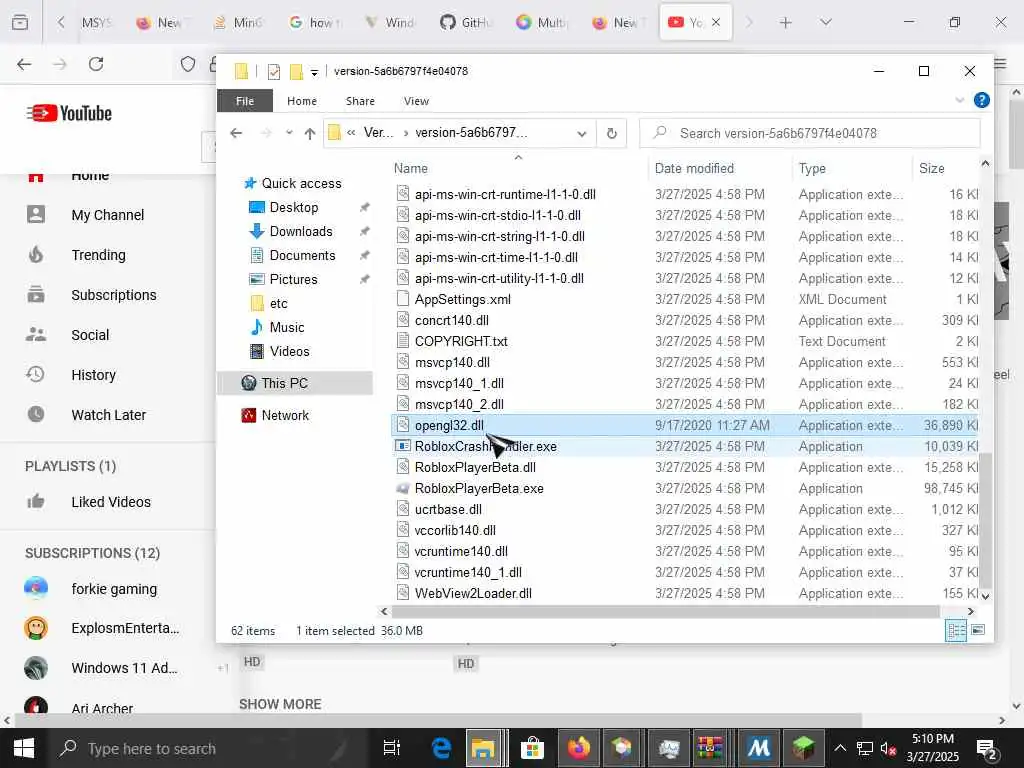Open History in YouTube sidebar

[x=93, y=375]
